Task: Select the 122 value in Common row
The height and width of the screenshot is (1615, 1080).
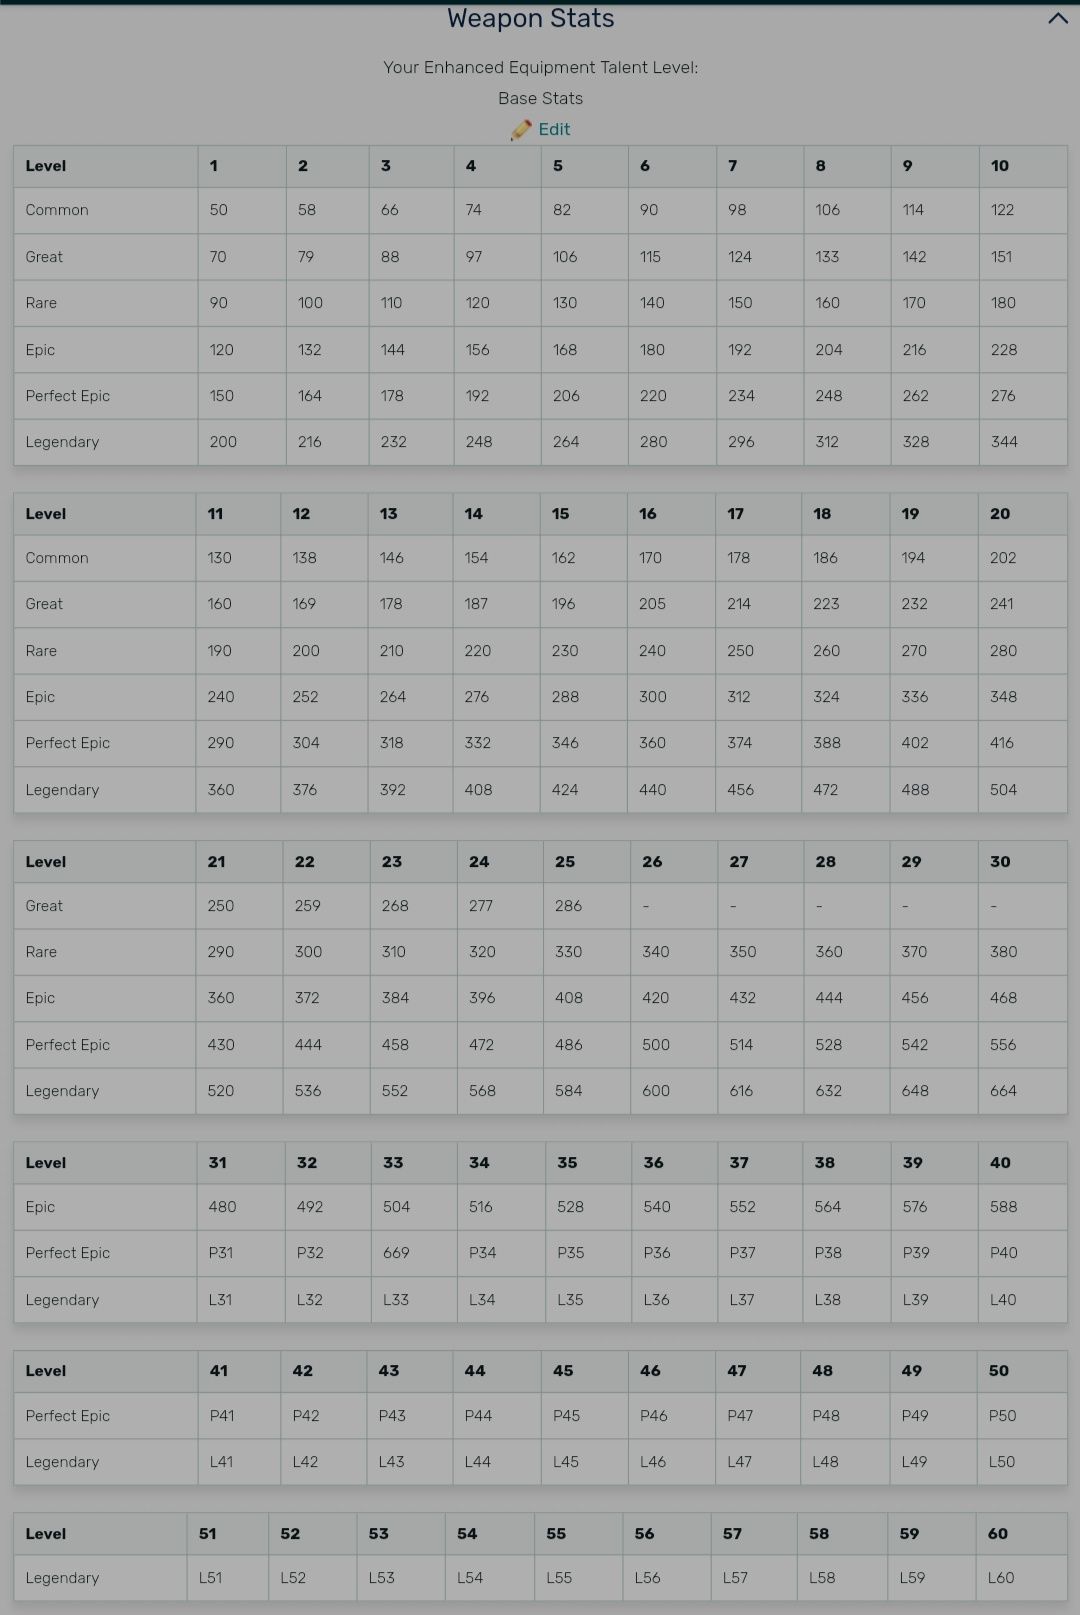Action: 1002,210
